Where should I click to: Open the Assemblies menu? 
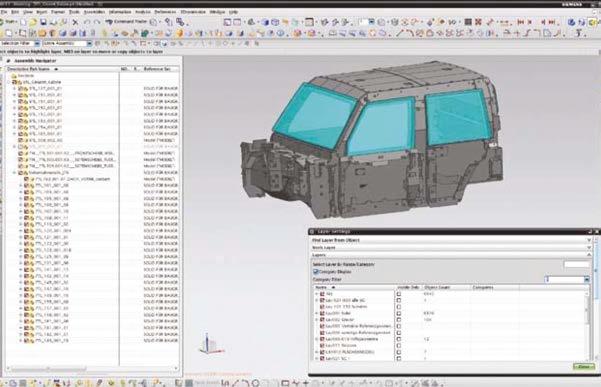[x=94, y=12]
